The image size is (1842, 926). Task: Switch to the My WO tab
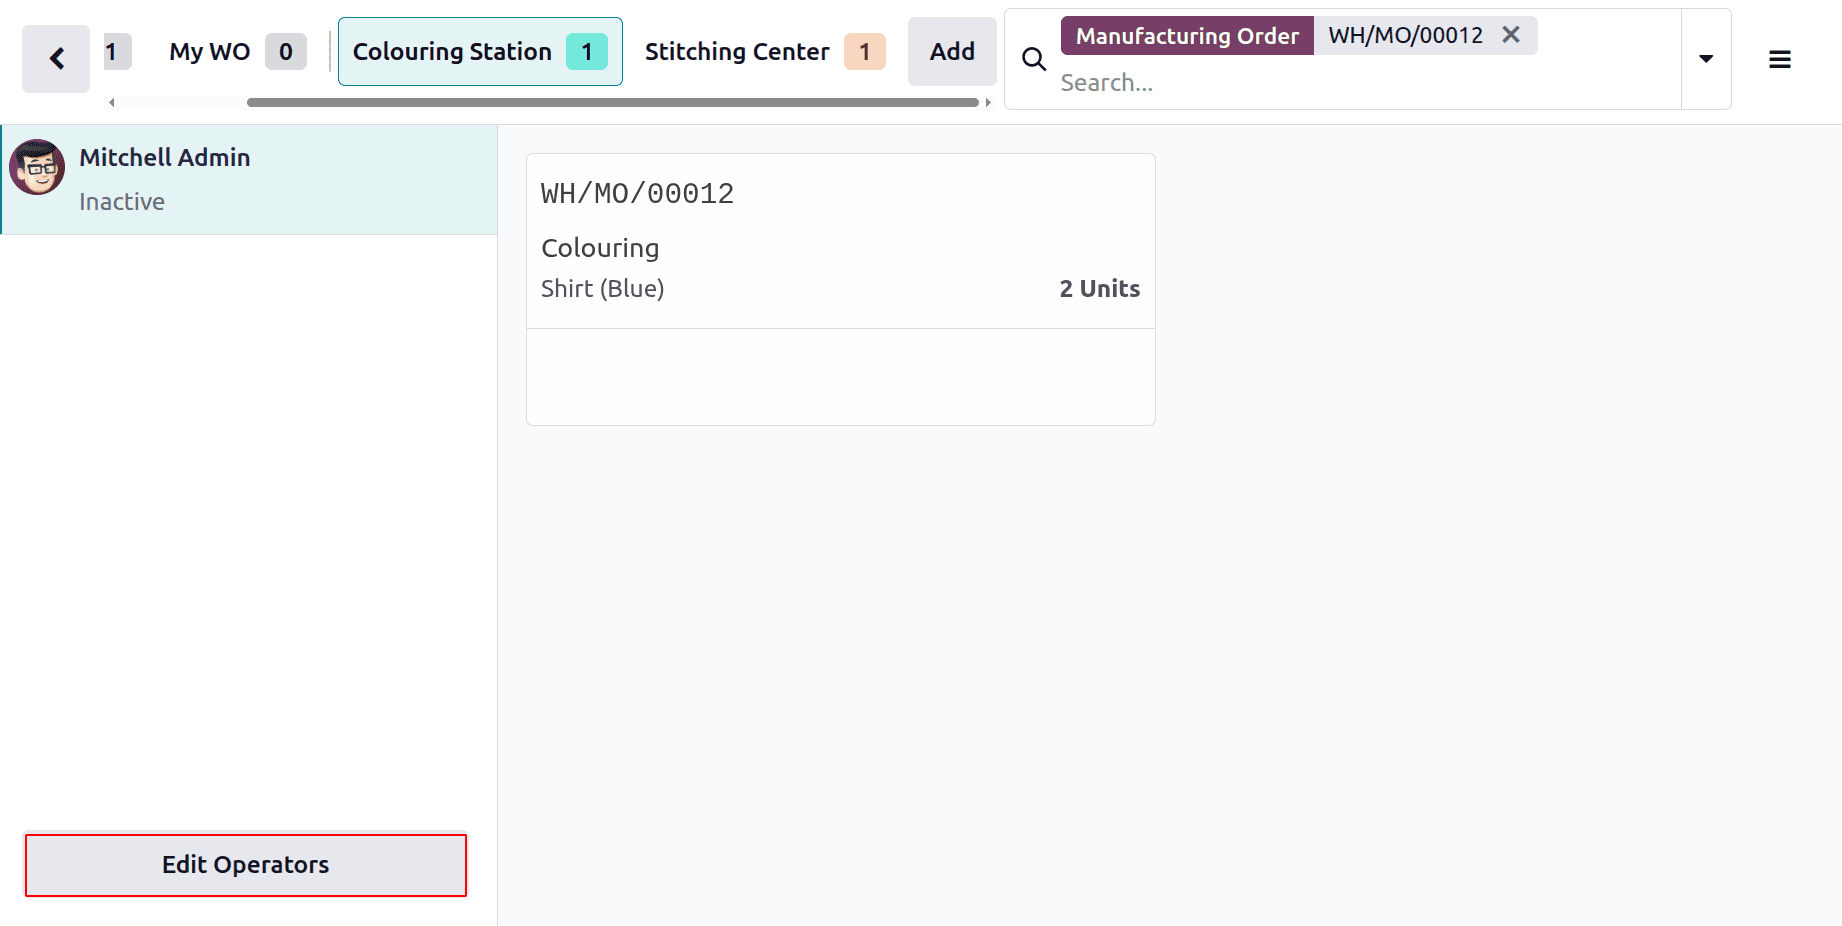point(238,51)
